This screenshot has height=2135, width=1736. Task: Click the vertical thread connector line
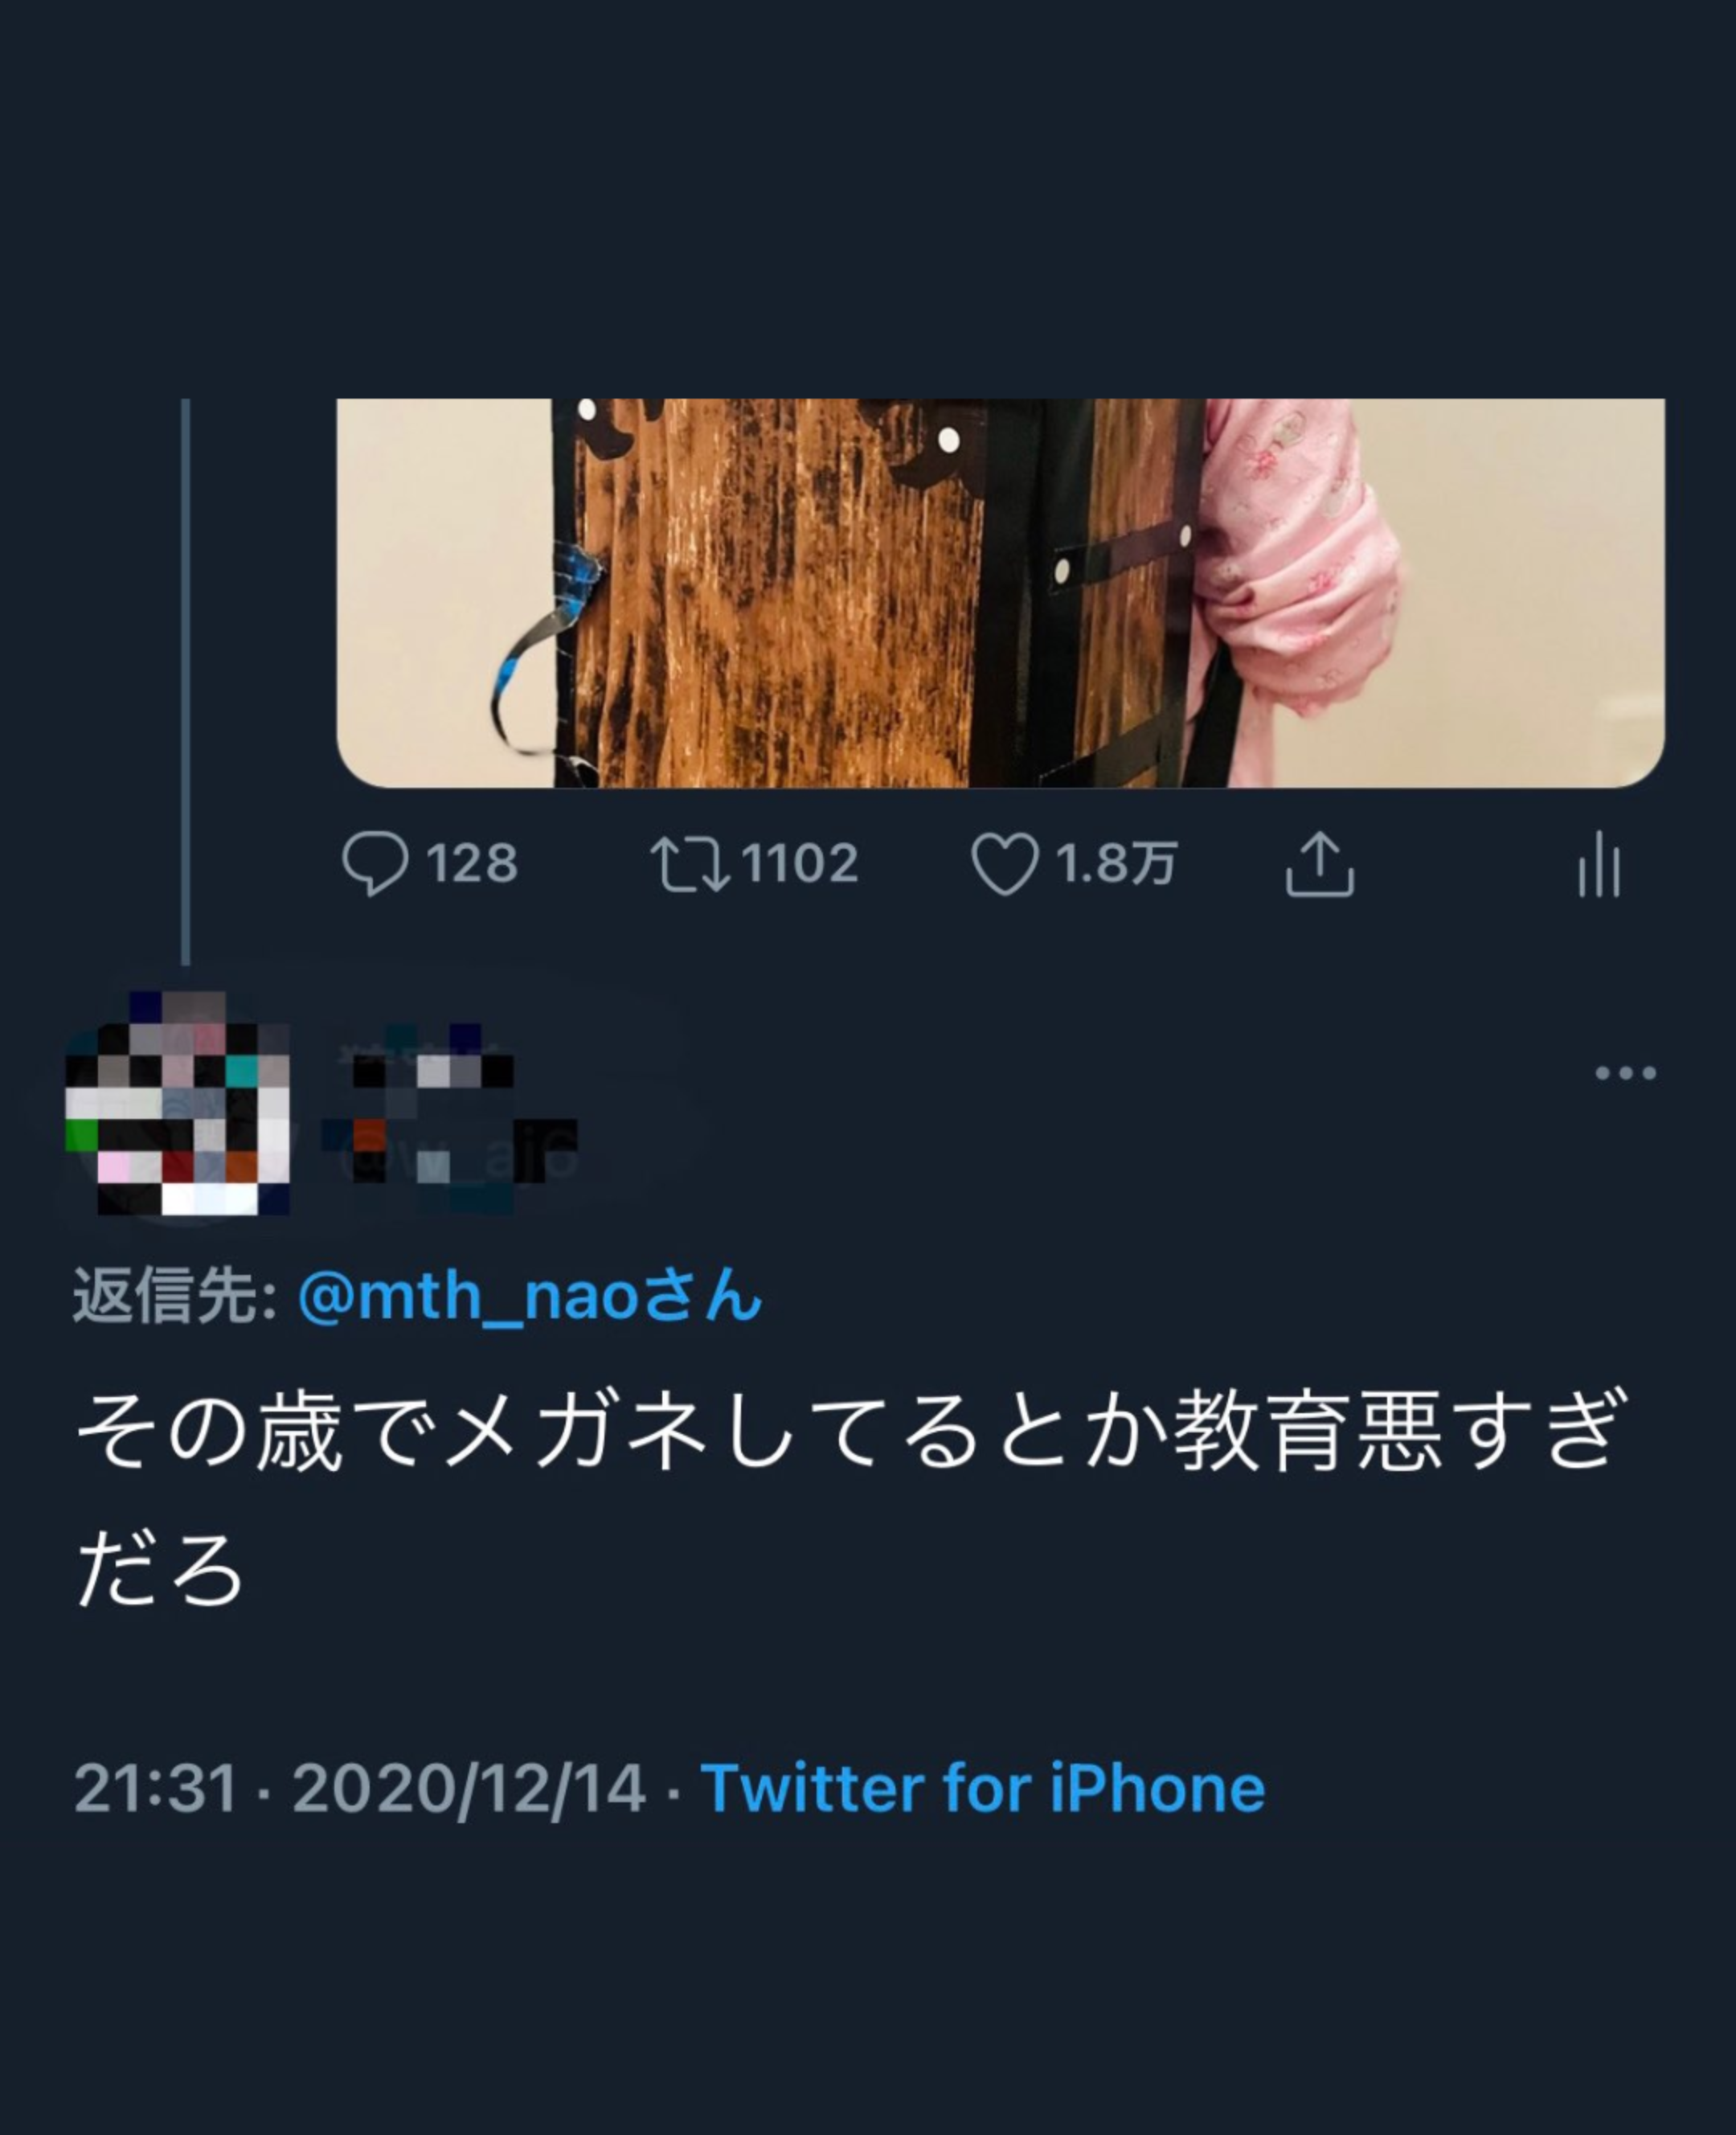coord(185,682)
